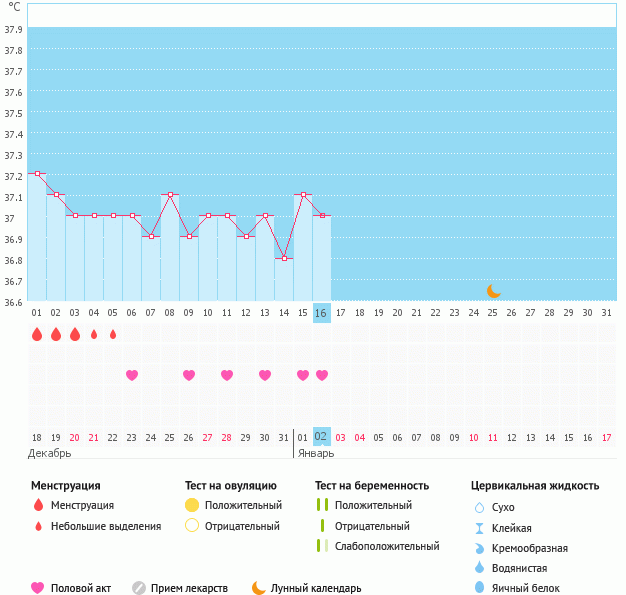
Task: Click the moon icon on cycle day 25
Action: (x=493, y=291)
